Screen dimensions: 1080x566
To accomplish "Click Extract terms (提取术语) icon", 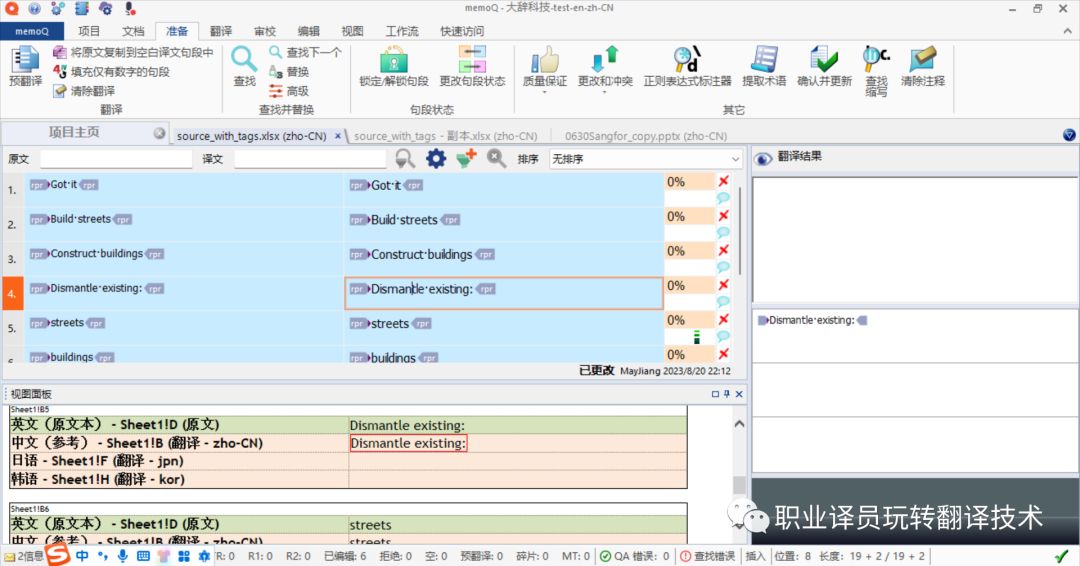I will point(764,66).
